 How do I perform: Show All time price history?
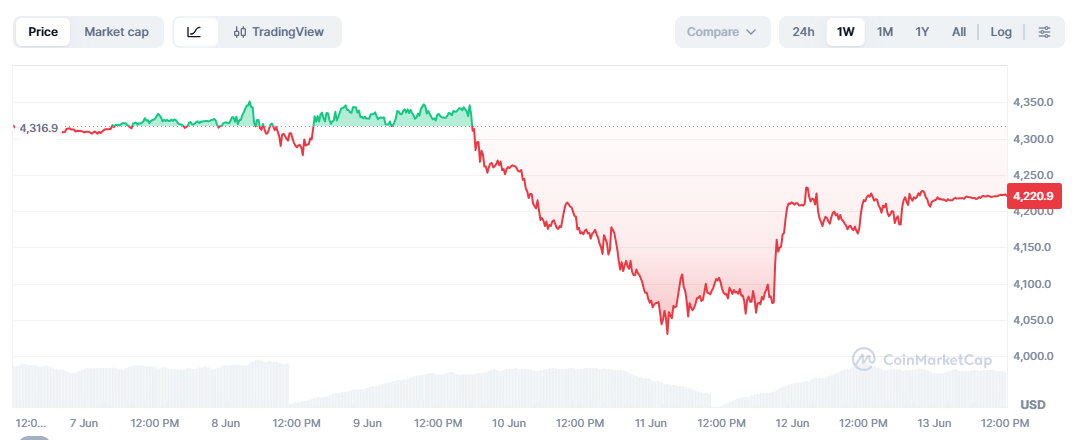[x=959, y=32]
